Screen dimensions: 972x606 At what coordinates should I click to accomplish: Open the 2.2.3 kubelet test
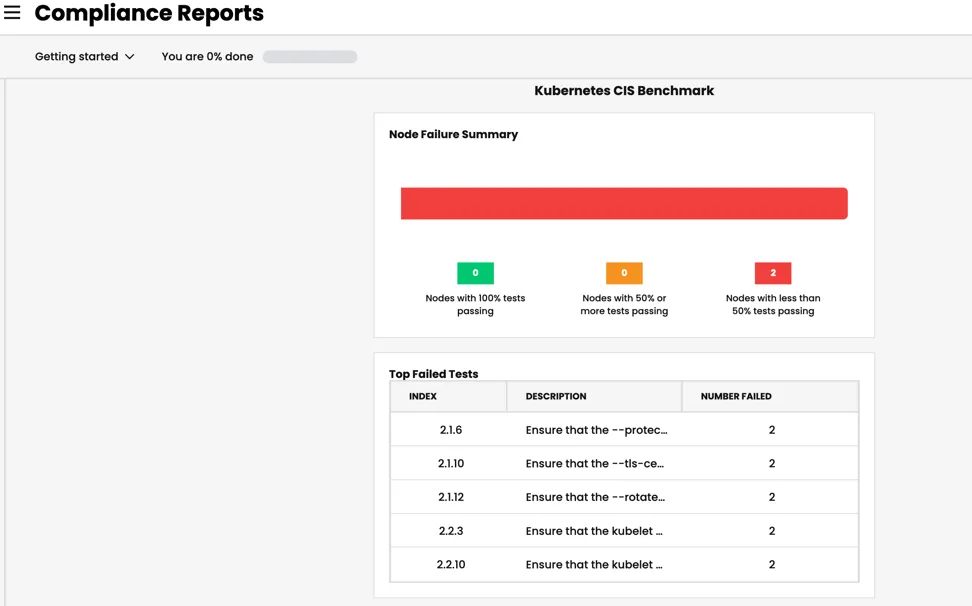point(623,530)
